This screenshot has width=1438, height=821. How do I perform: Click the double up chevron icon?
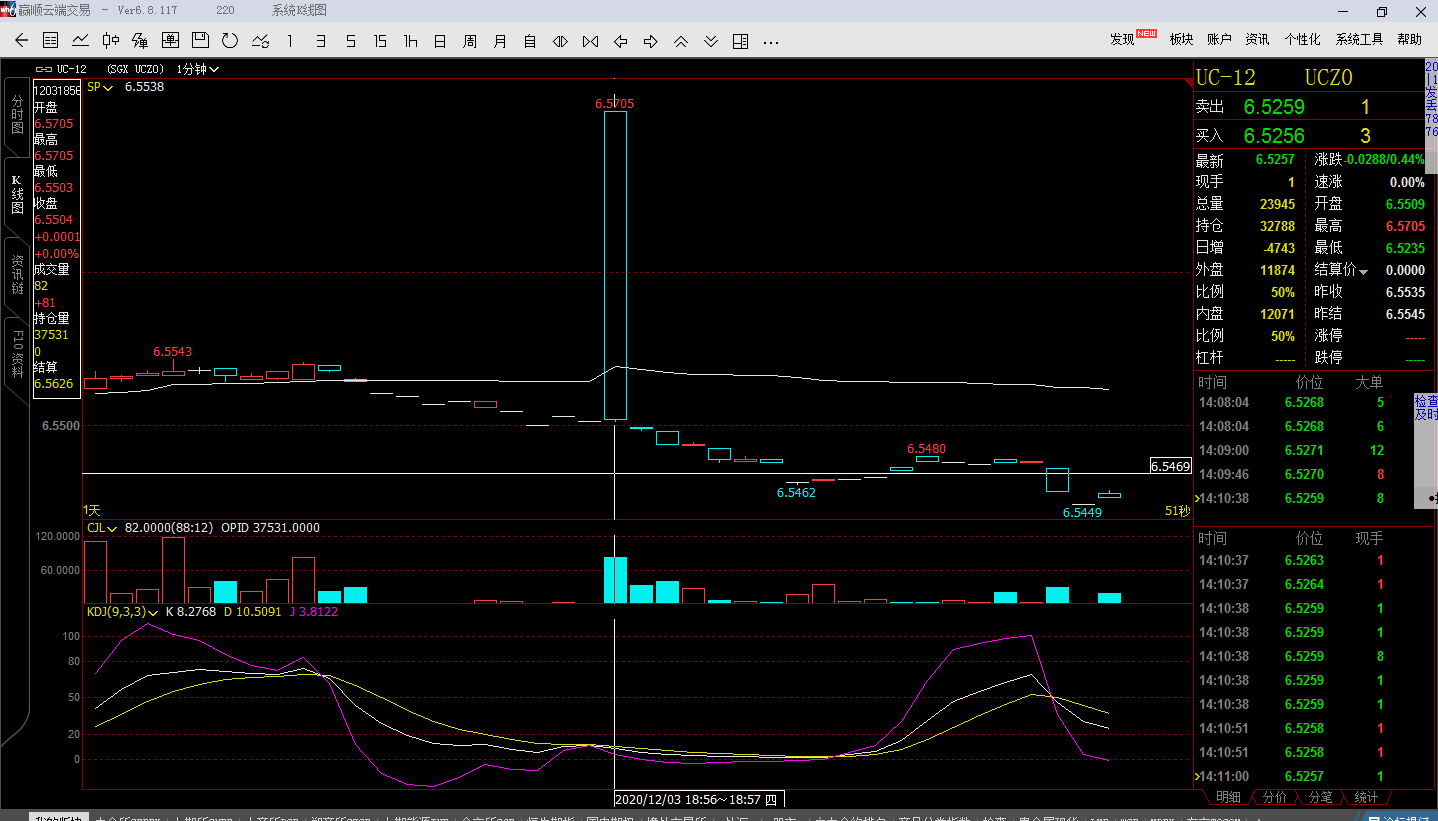680,41
